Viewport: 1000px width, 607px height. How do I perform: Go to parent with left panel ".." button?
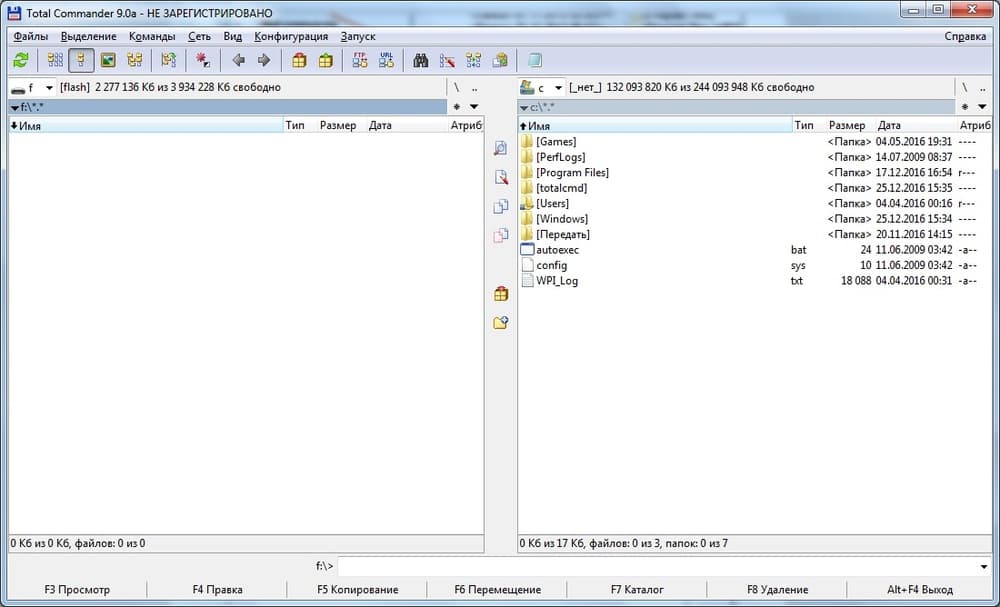[474, 87]
